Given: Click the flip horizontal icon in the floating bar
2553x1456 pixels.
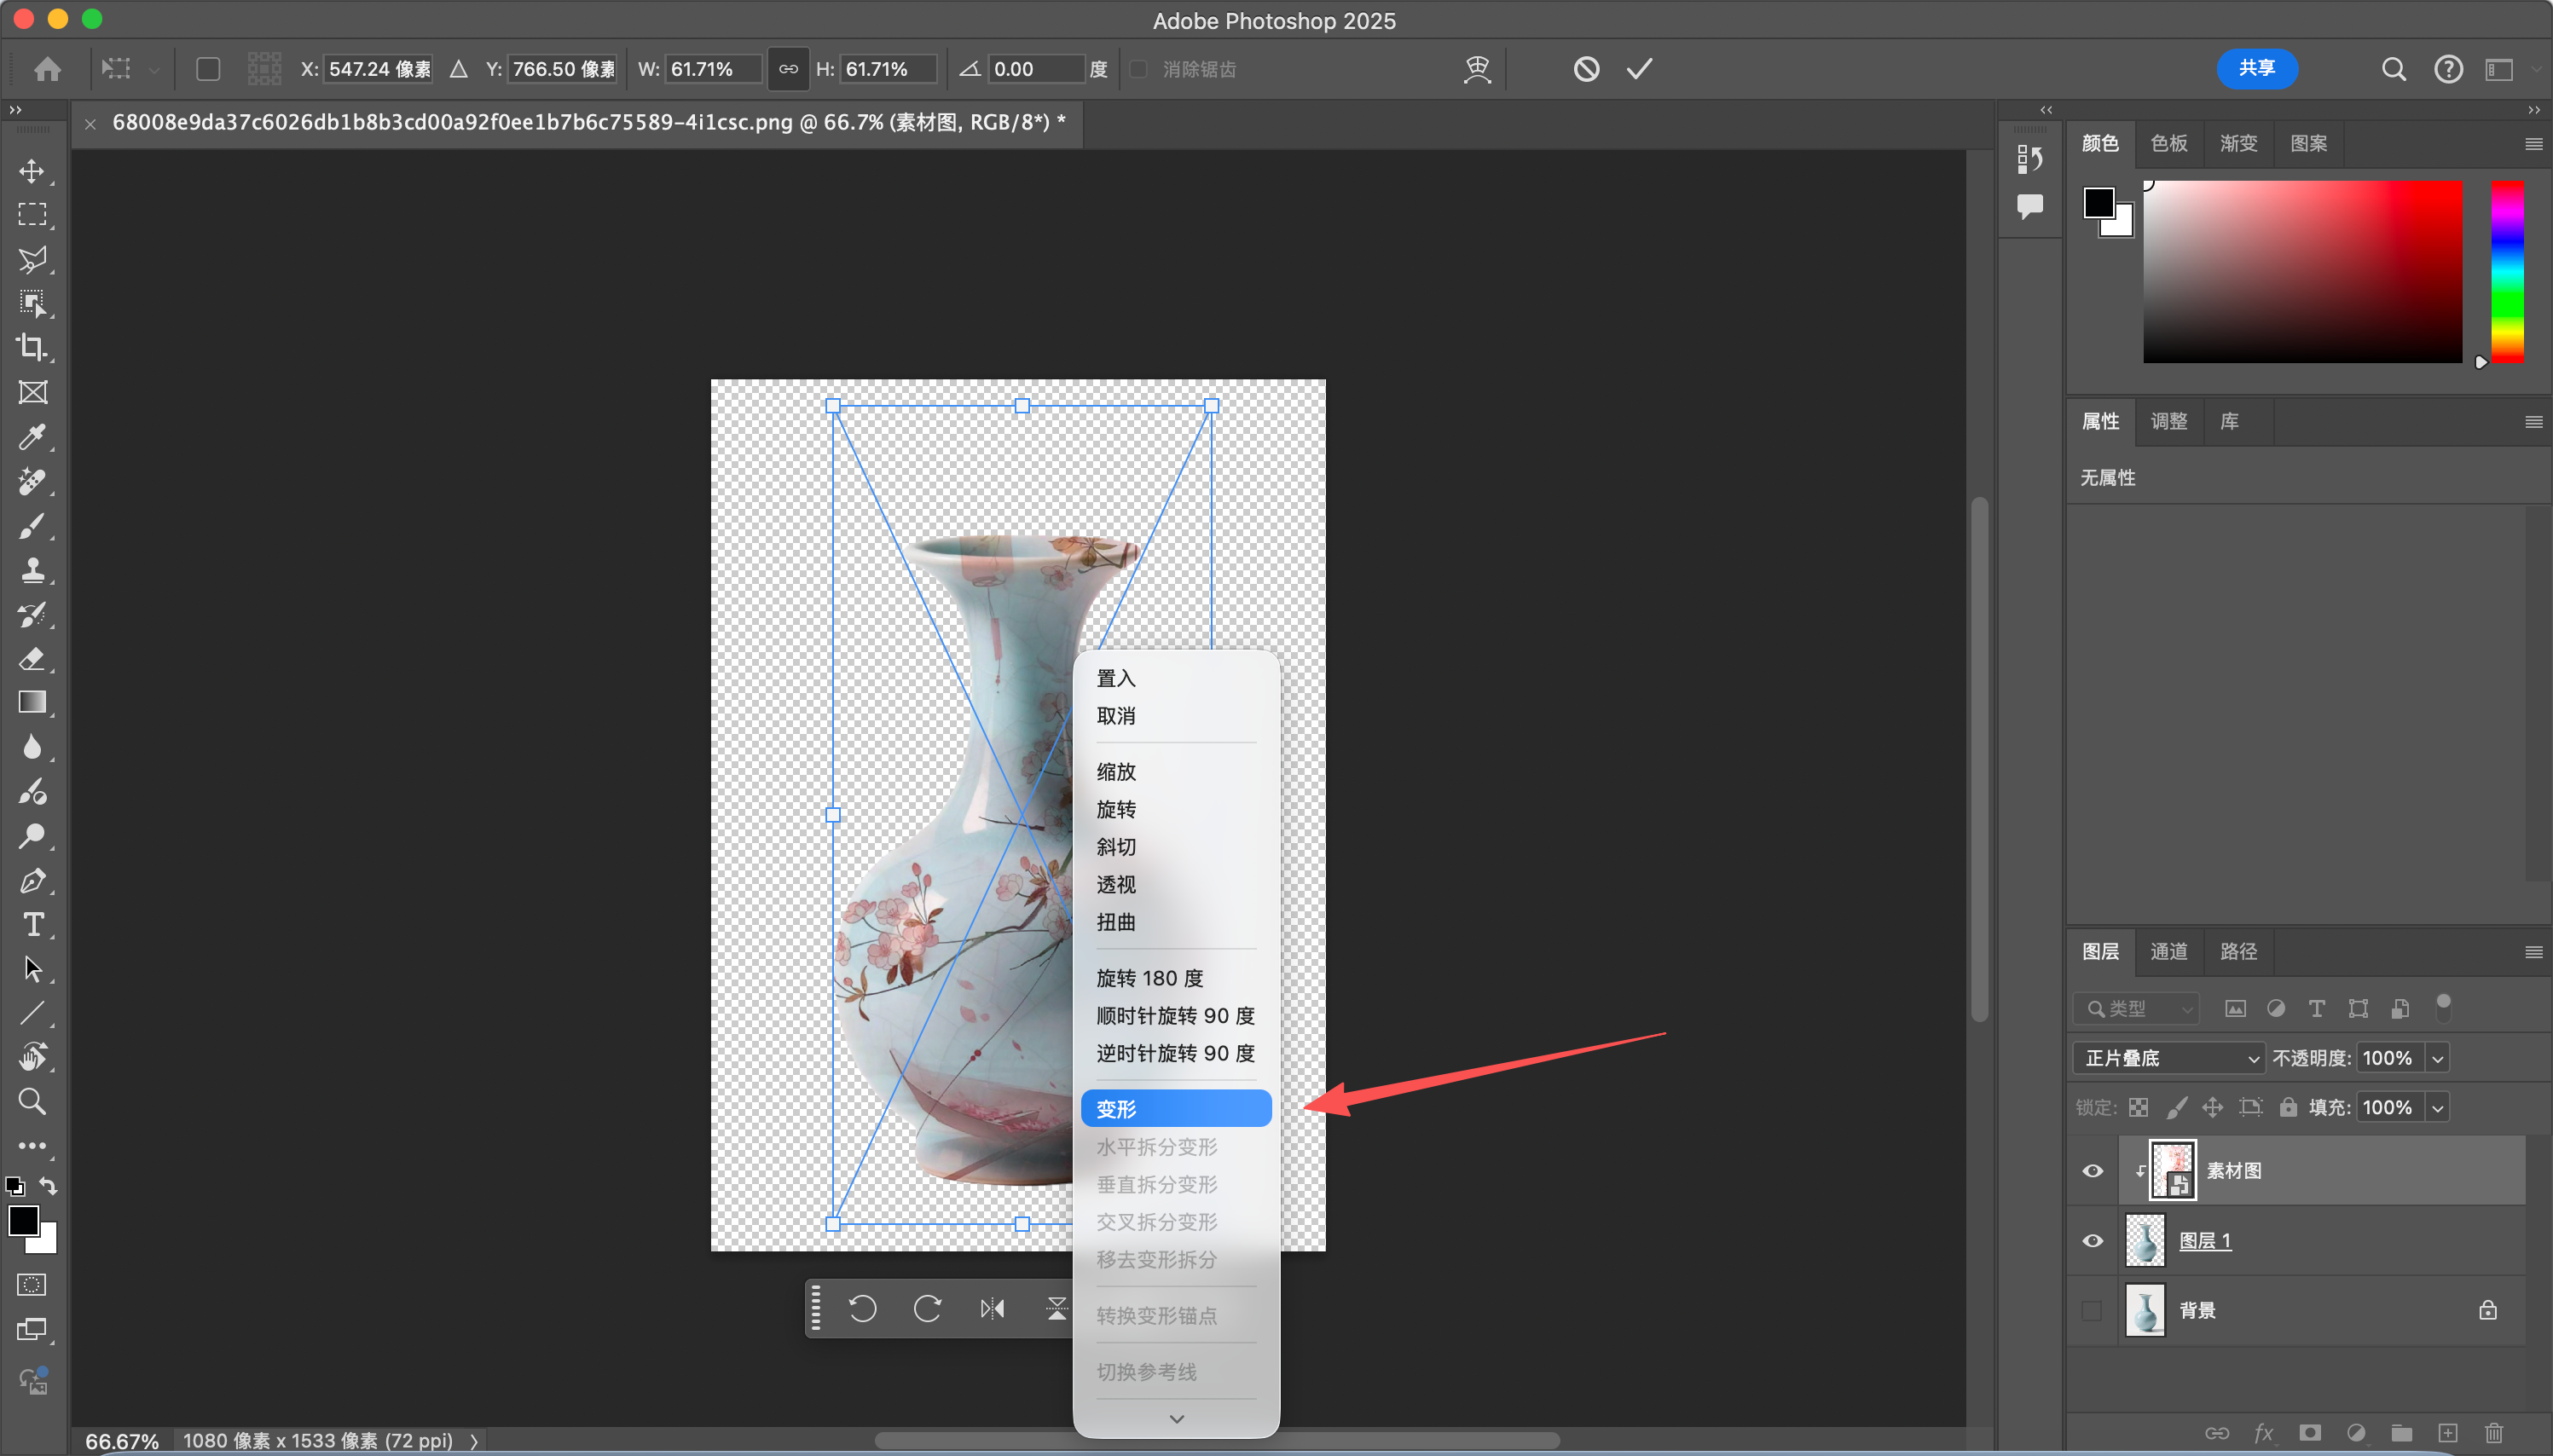Looking at the screenshot, I should coord(992,1308).
